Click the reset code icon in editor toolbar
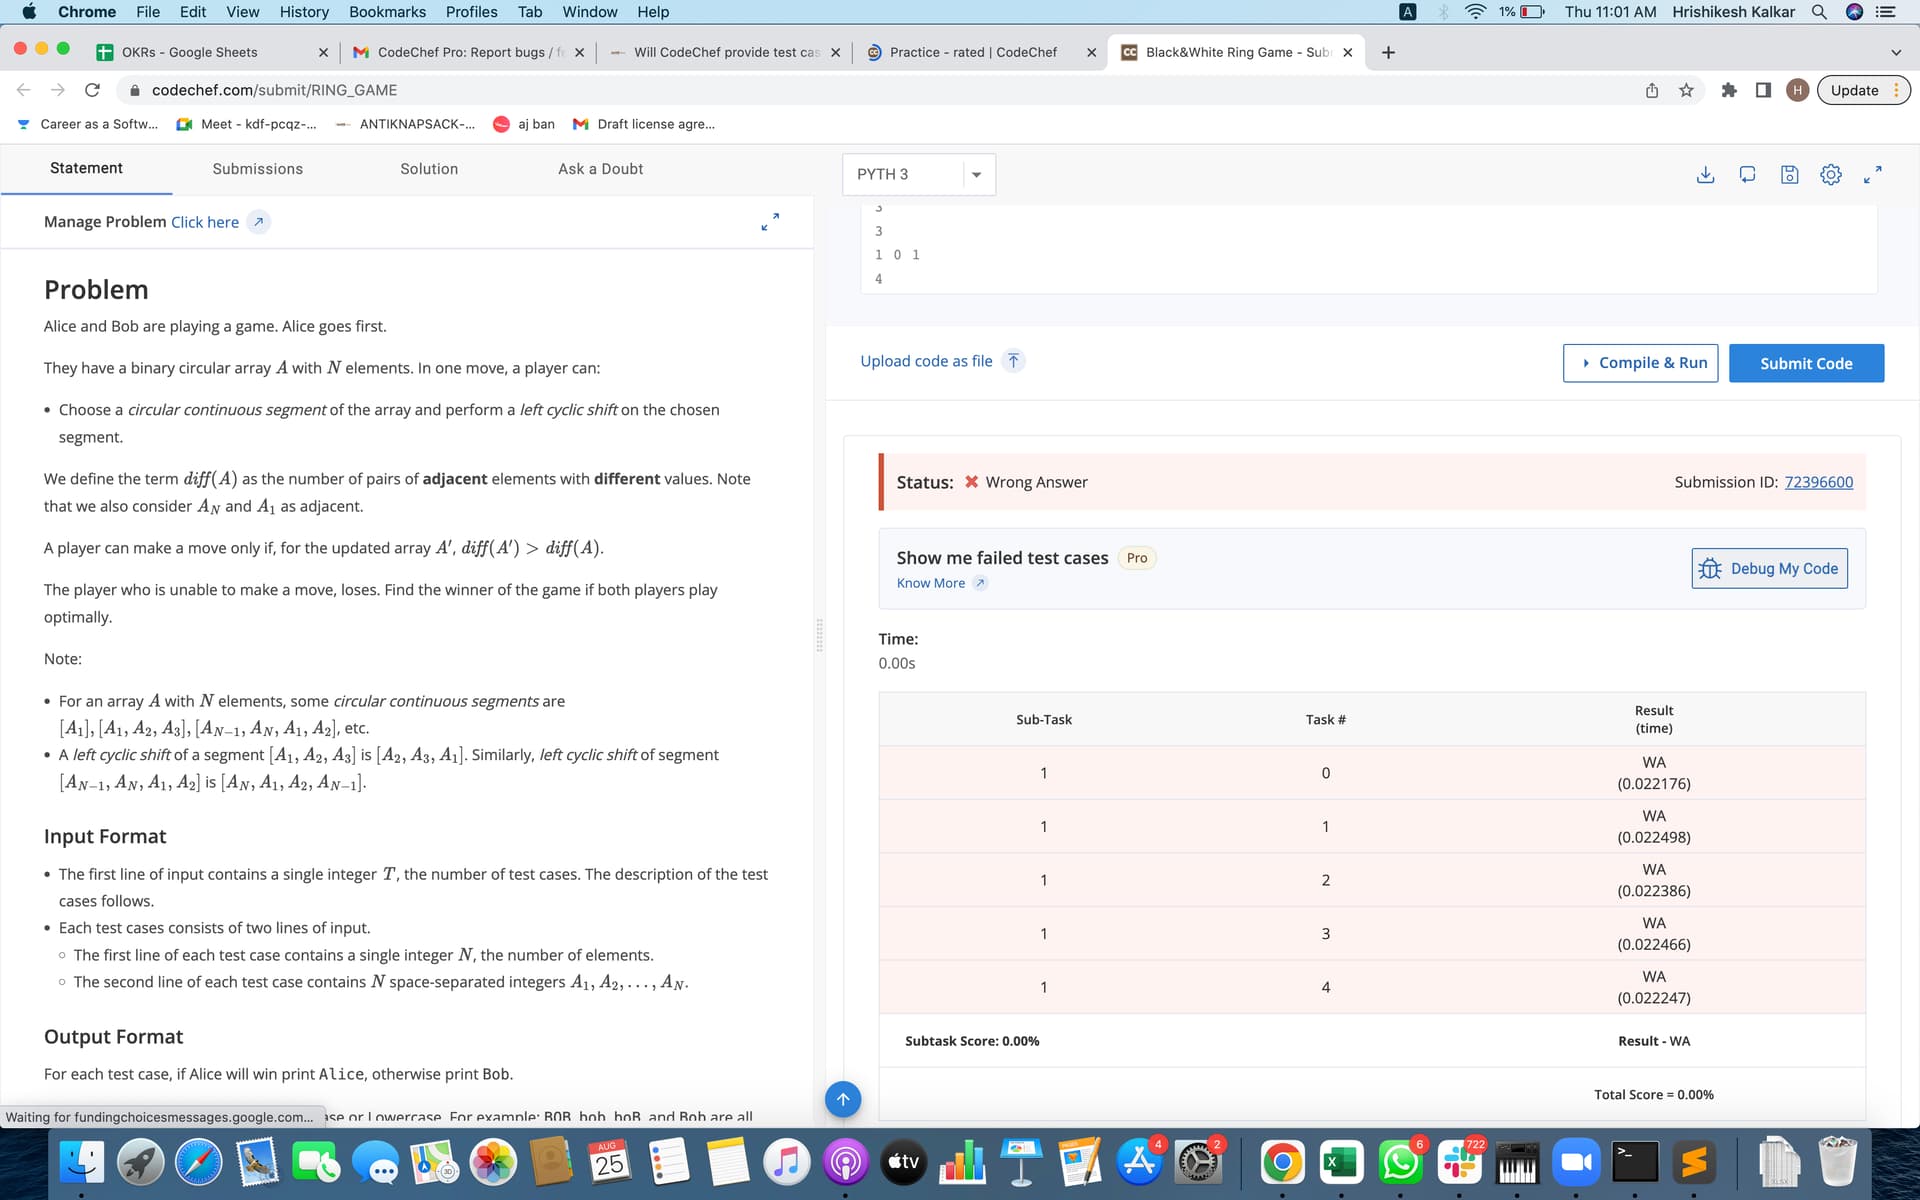The width and height of the screenshot is (1920, 1200). [x=1747, y=174]
